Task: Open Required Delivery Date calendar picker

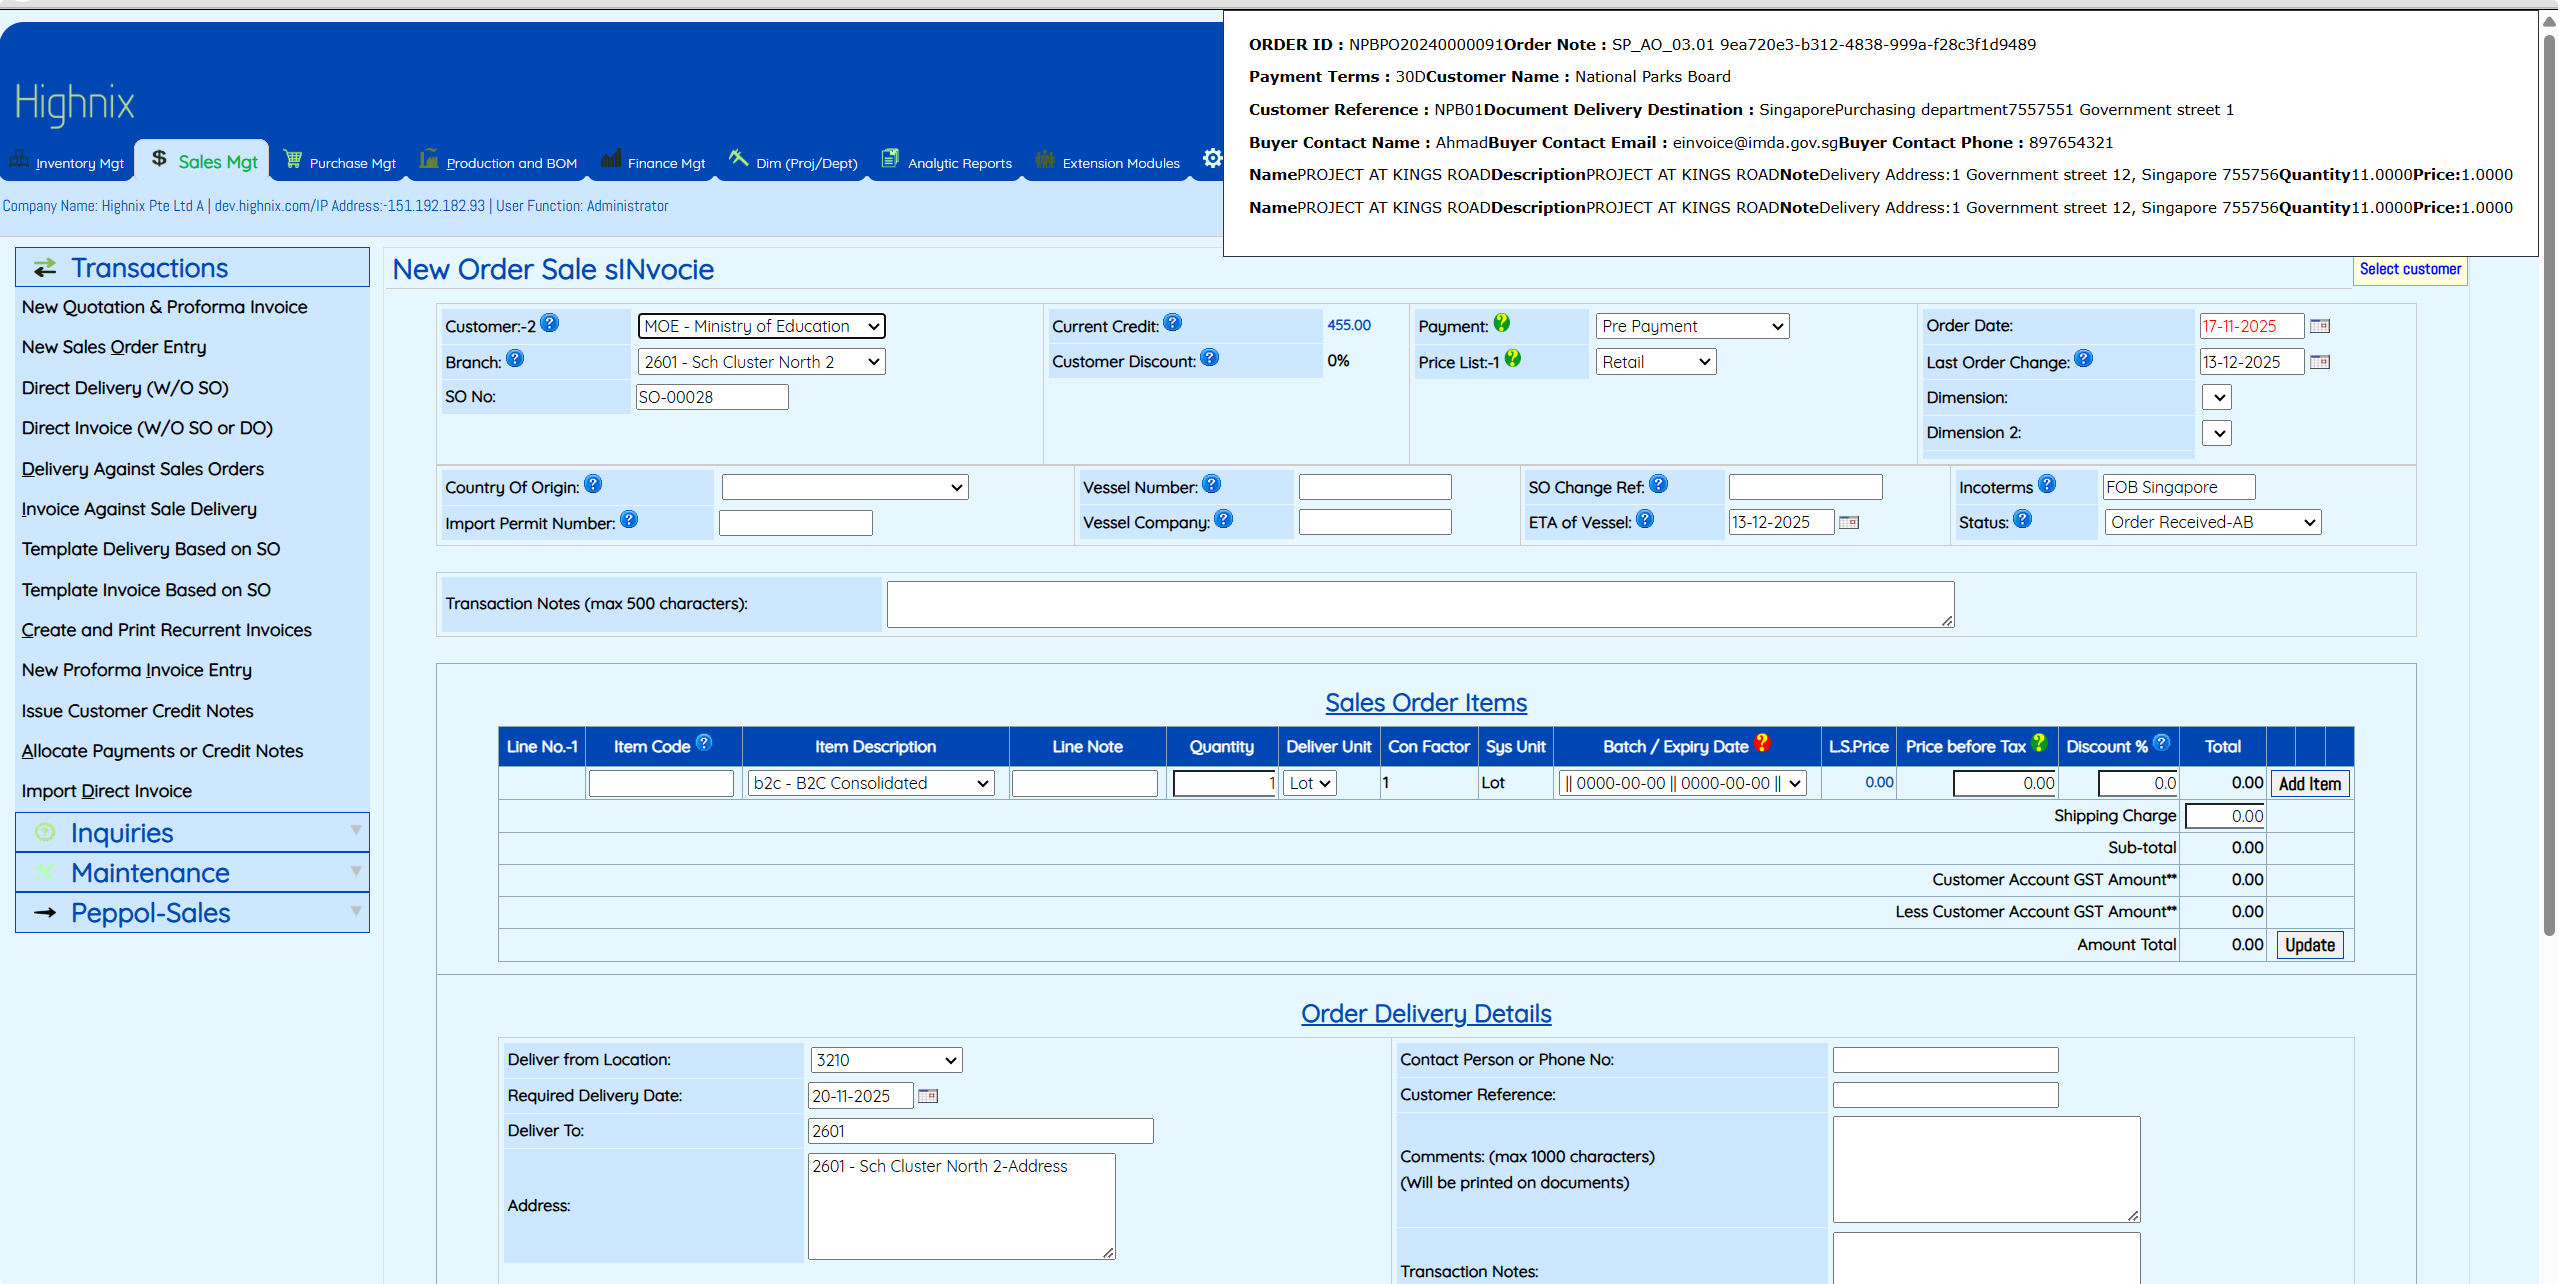Action: point(928,1096)
